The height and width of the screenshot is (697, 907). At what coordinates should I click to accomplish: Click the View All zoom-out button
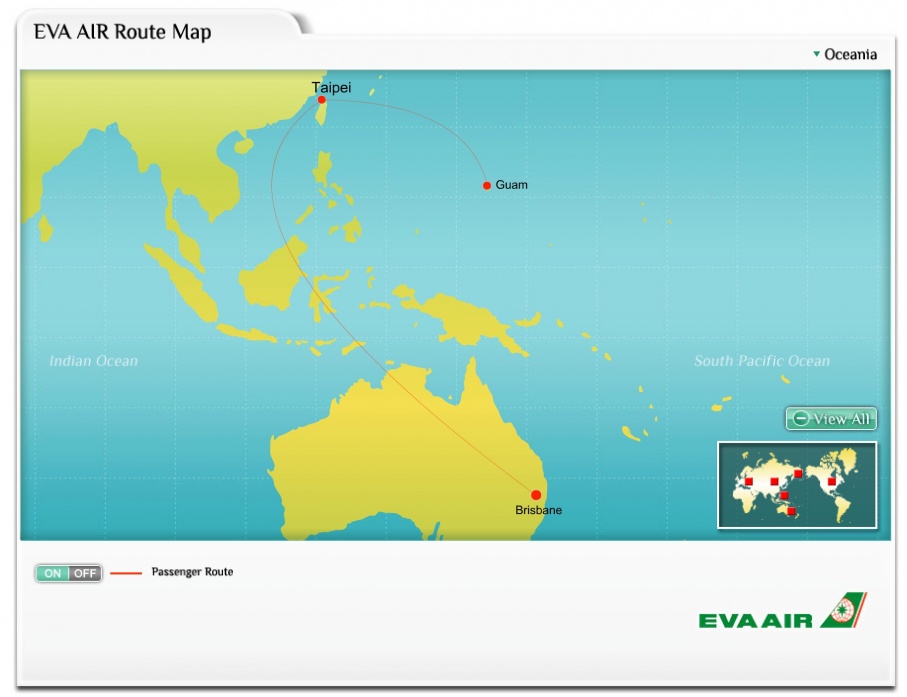tap(831, 418)
